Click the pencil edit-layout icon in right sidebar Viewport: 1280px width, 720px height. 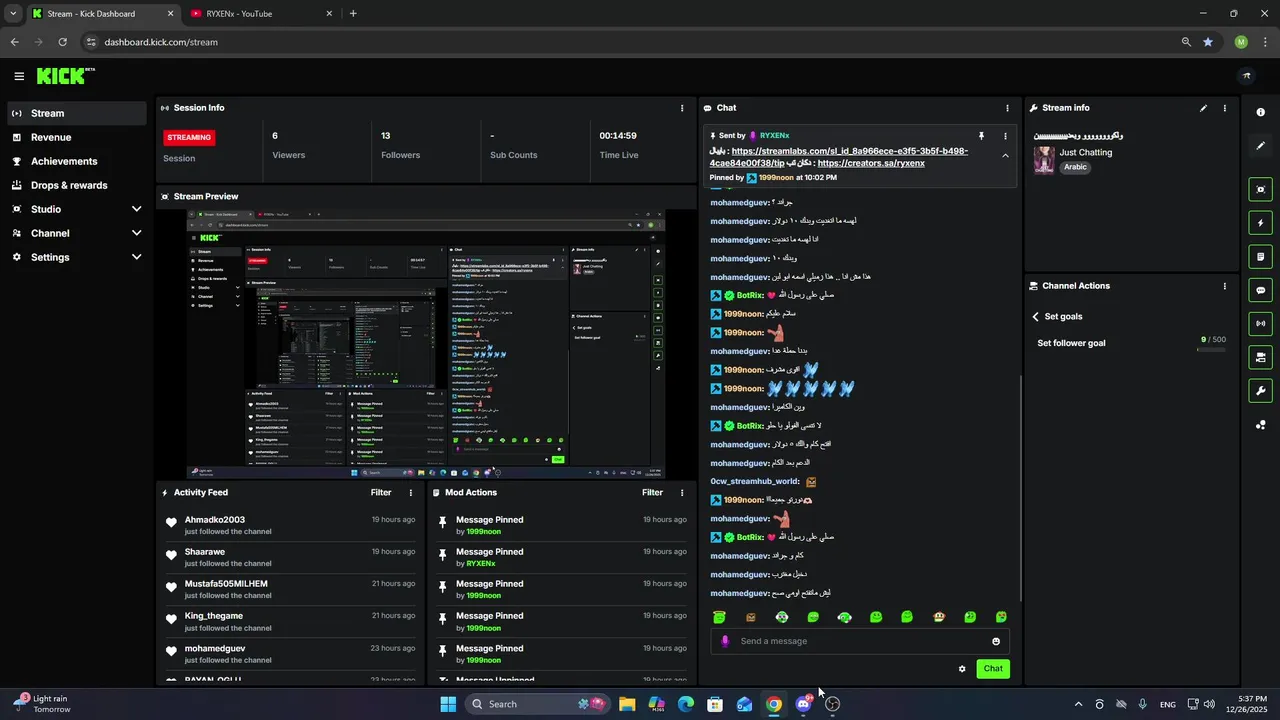1260,146
